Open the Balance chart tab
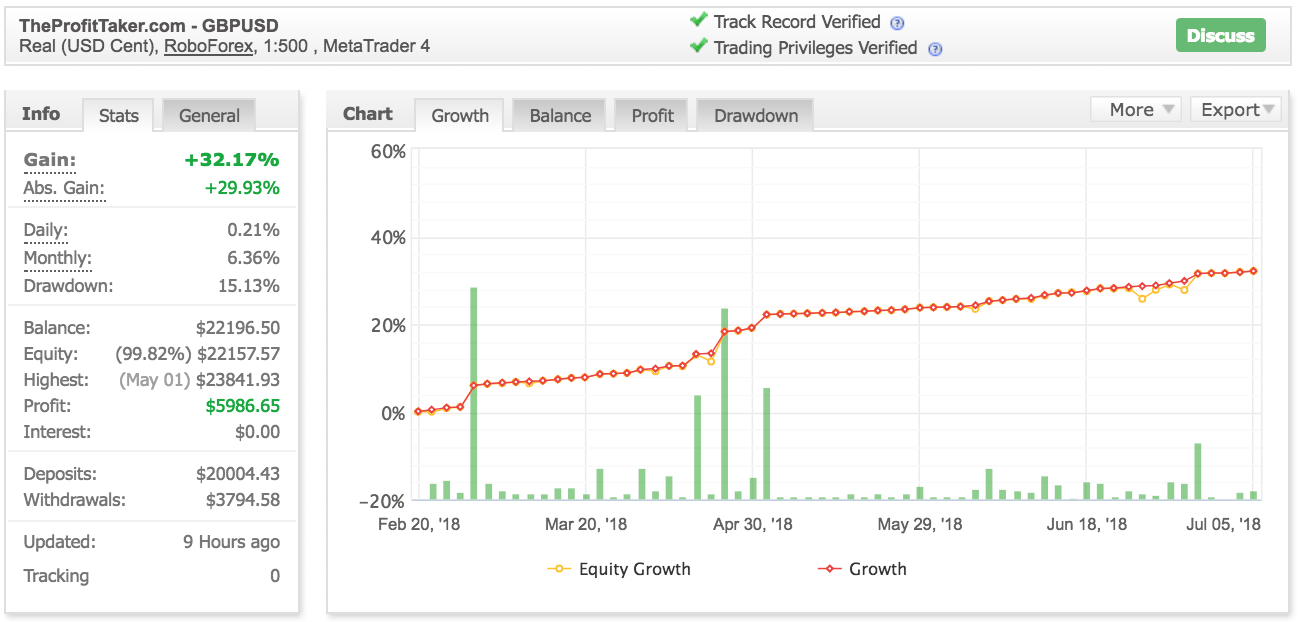This screenshot has height=622, width=1300. click(560, 115)
